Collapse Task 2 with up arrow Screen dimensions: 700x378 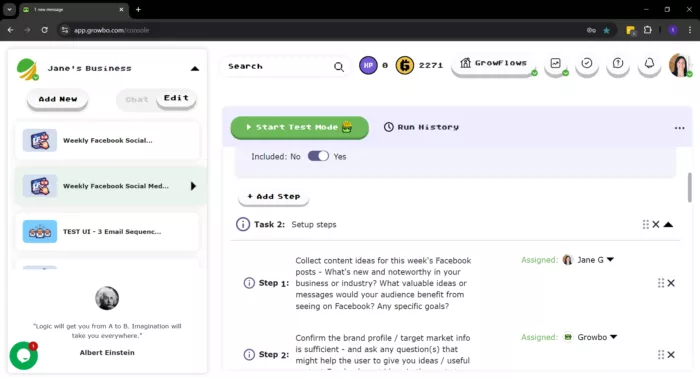[x=668, y=224]
